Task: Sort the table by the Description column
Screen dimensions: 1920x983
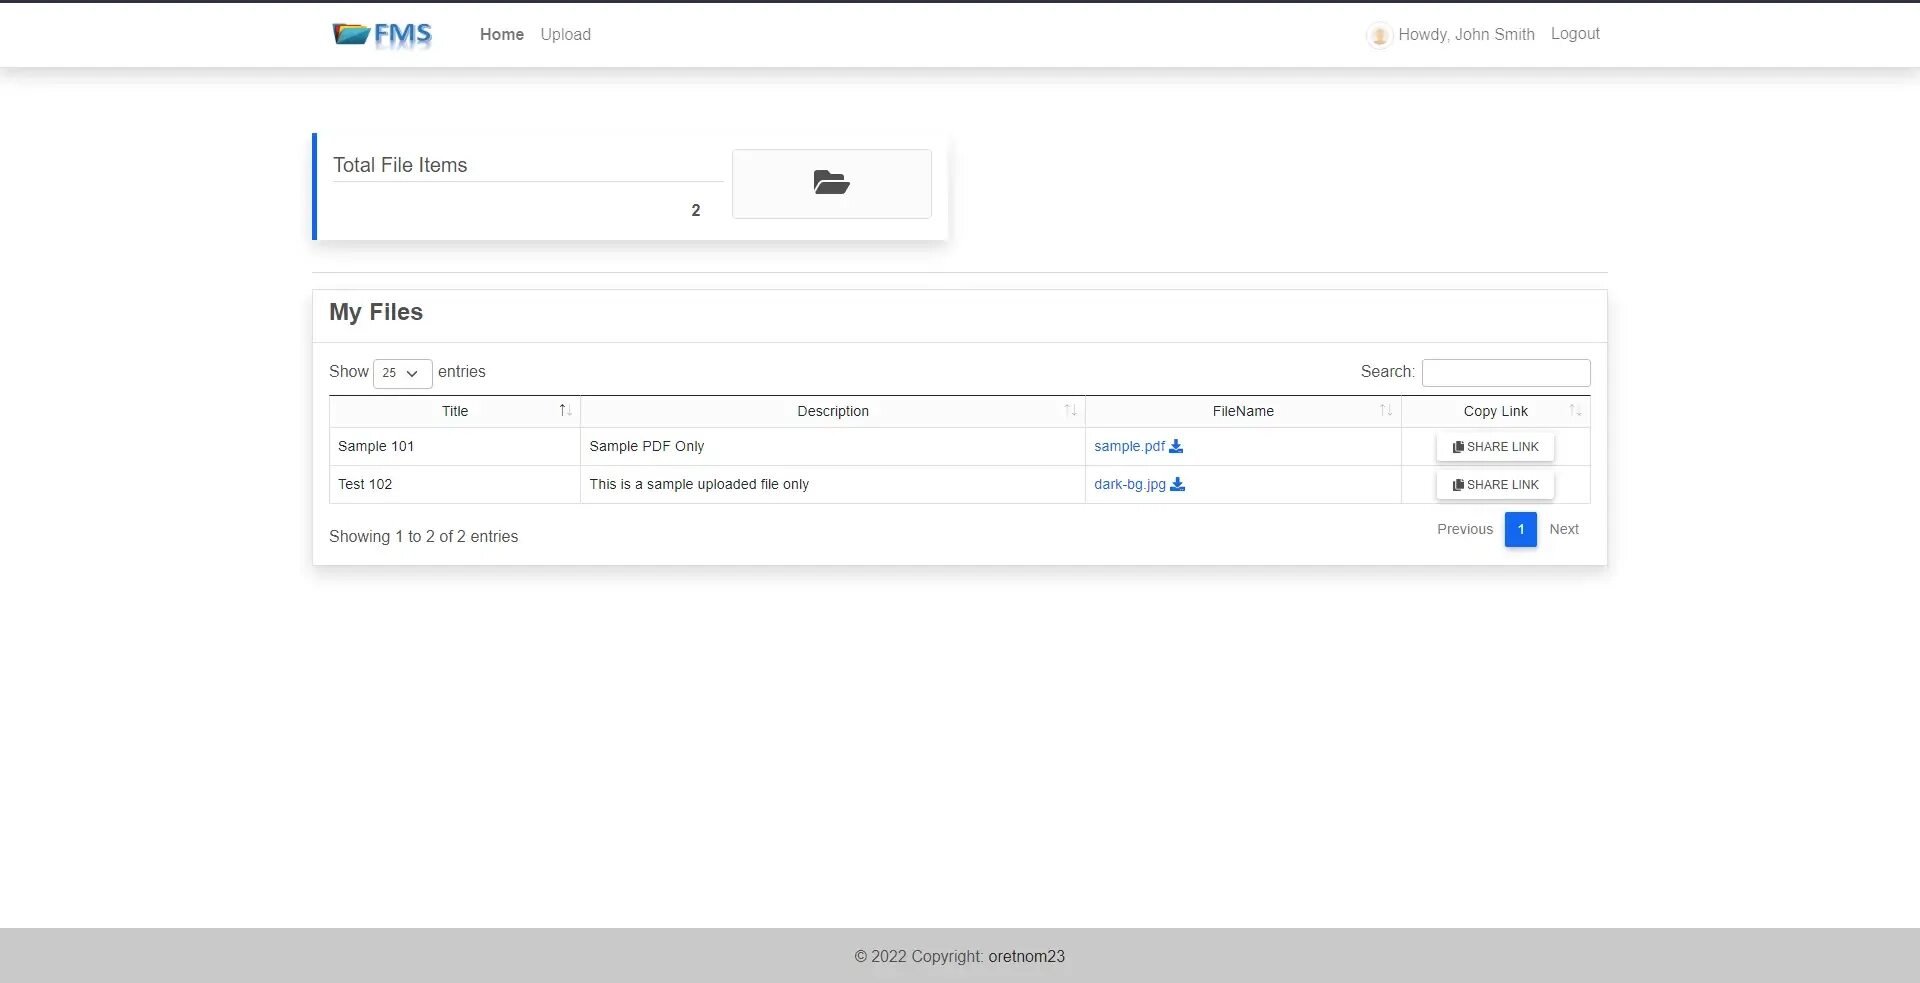Action: 833,411
